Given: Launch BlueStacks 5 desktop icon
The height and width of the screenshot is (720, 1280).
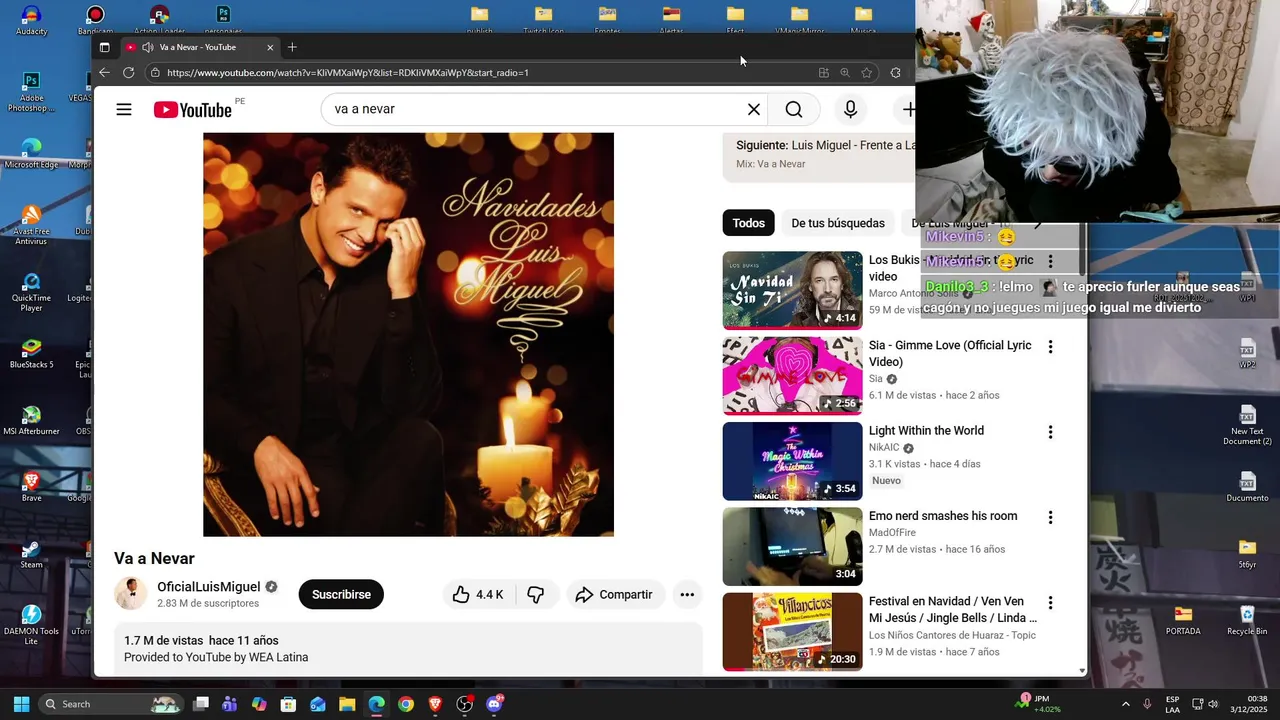Looking at the screenshot, I should pos(31,353).
